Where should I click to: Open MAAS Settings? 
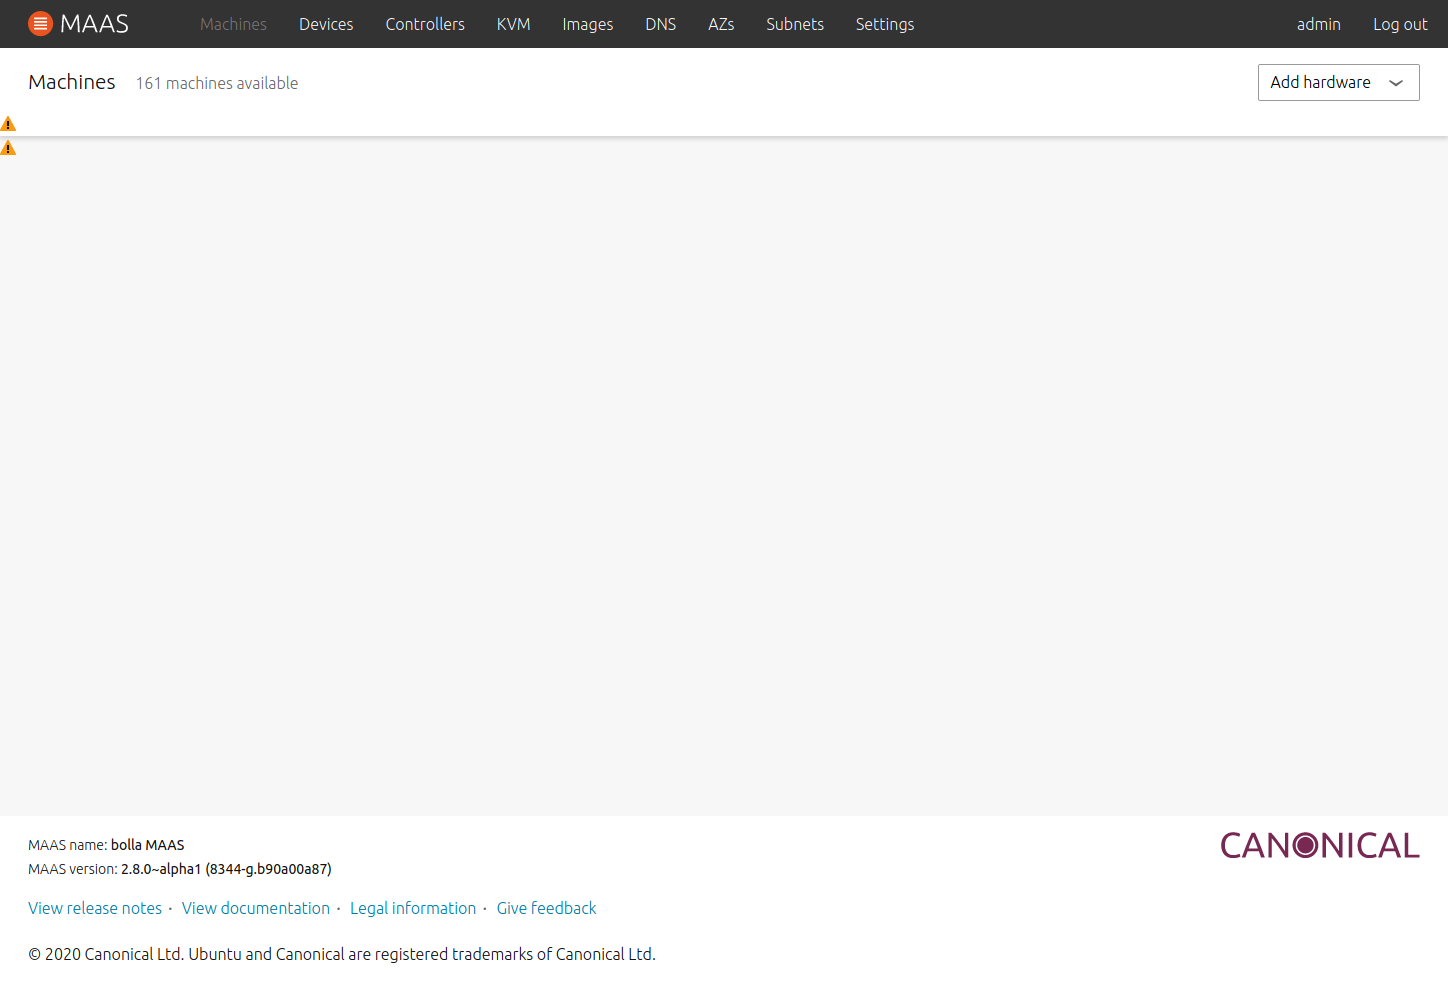tap(884, 24)
